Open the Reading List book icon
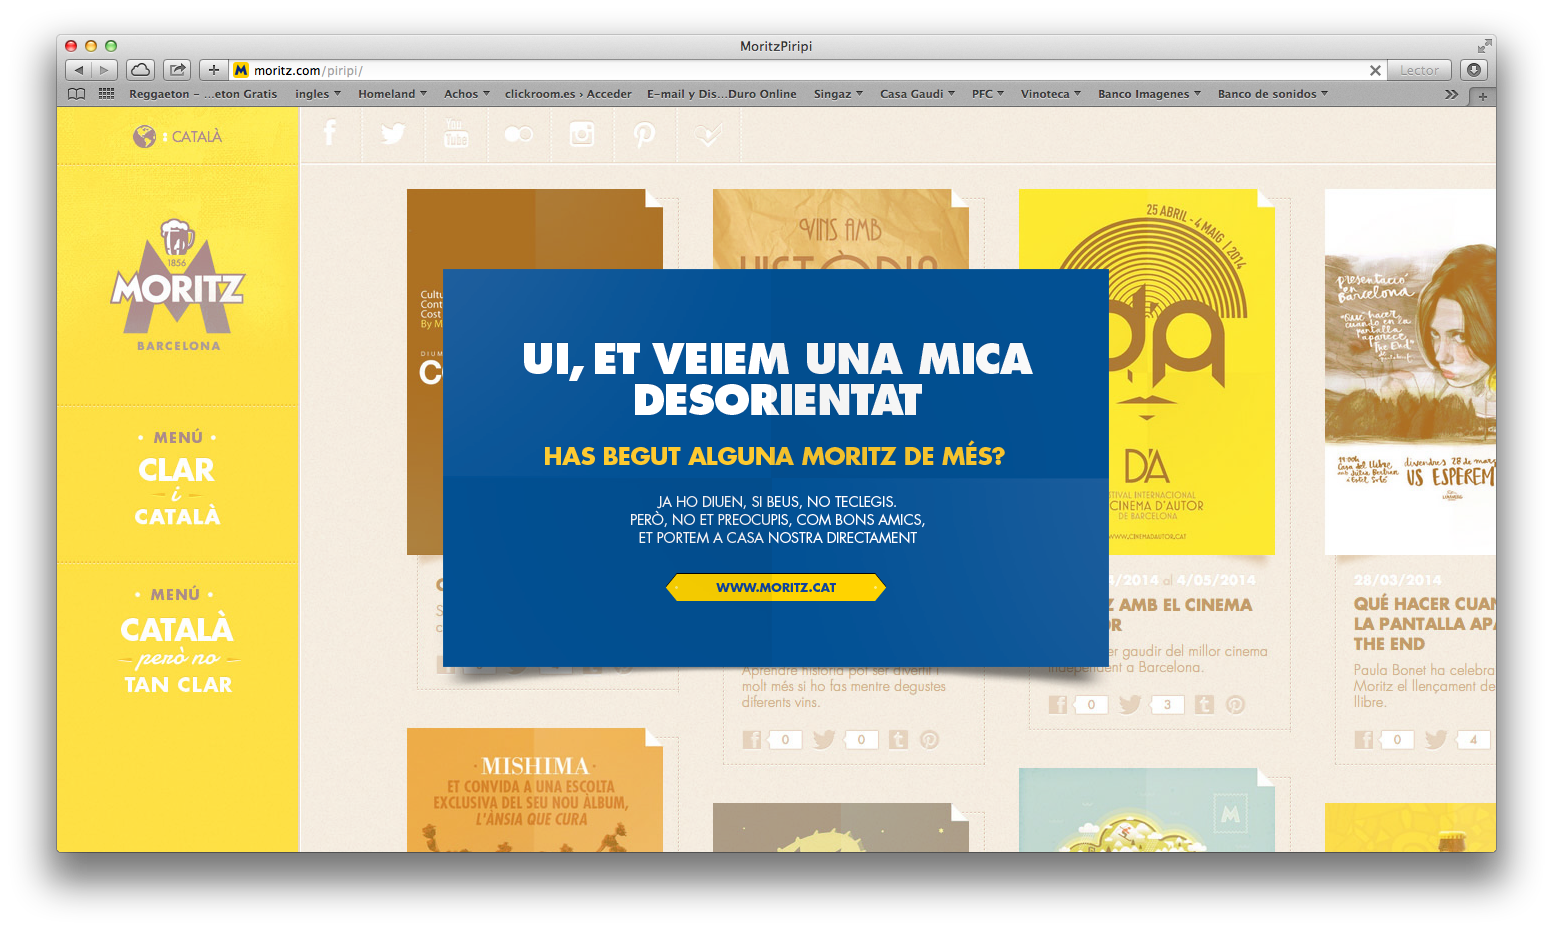Screen dimensions: 1553x931 [x=76, y=94]
